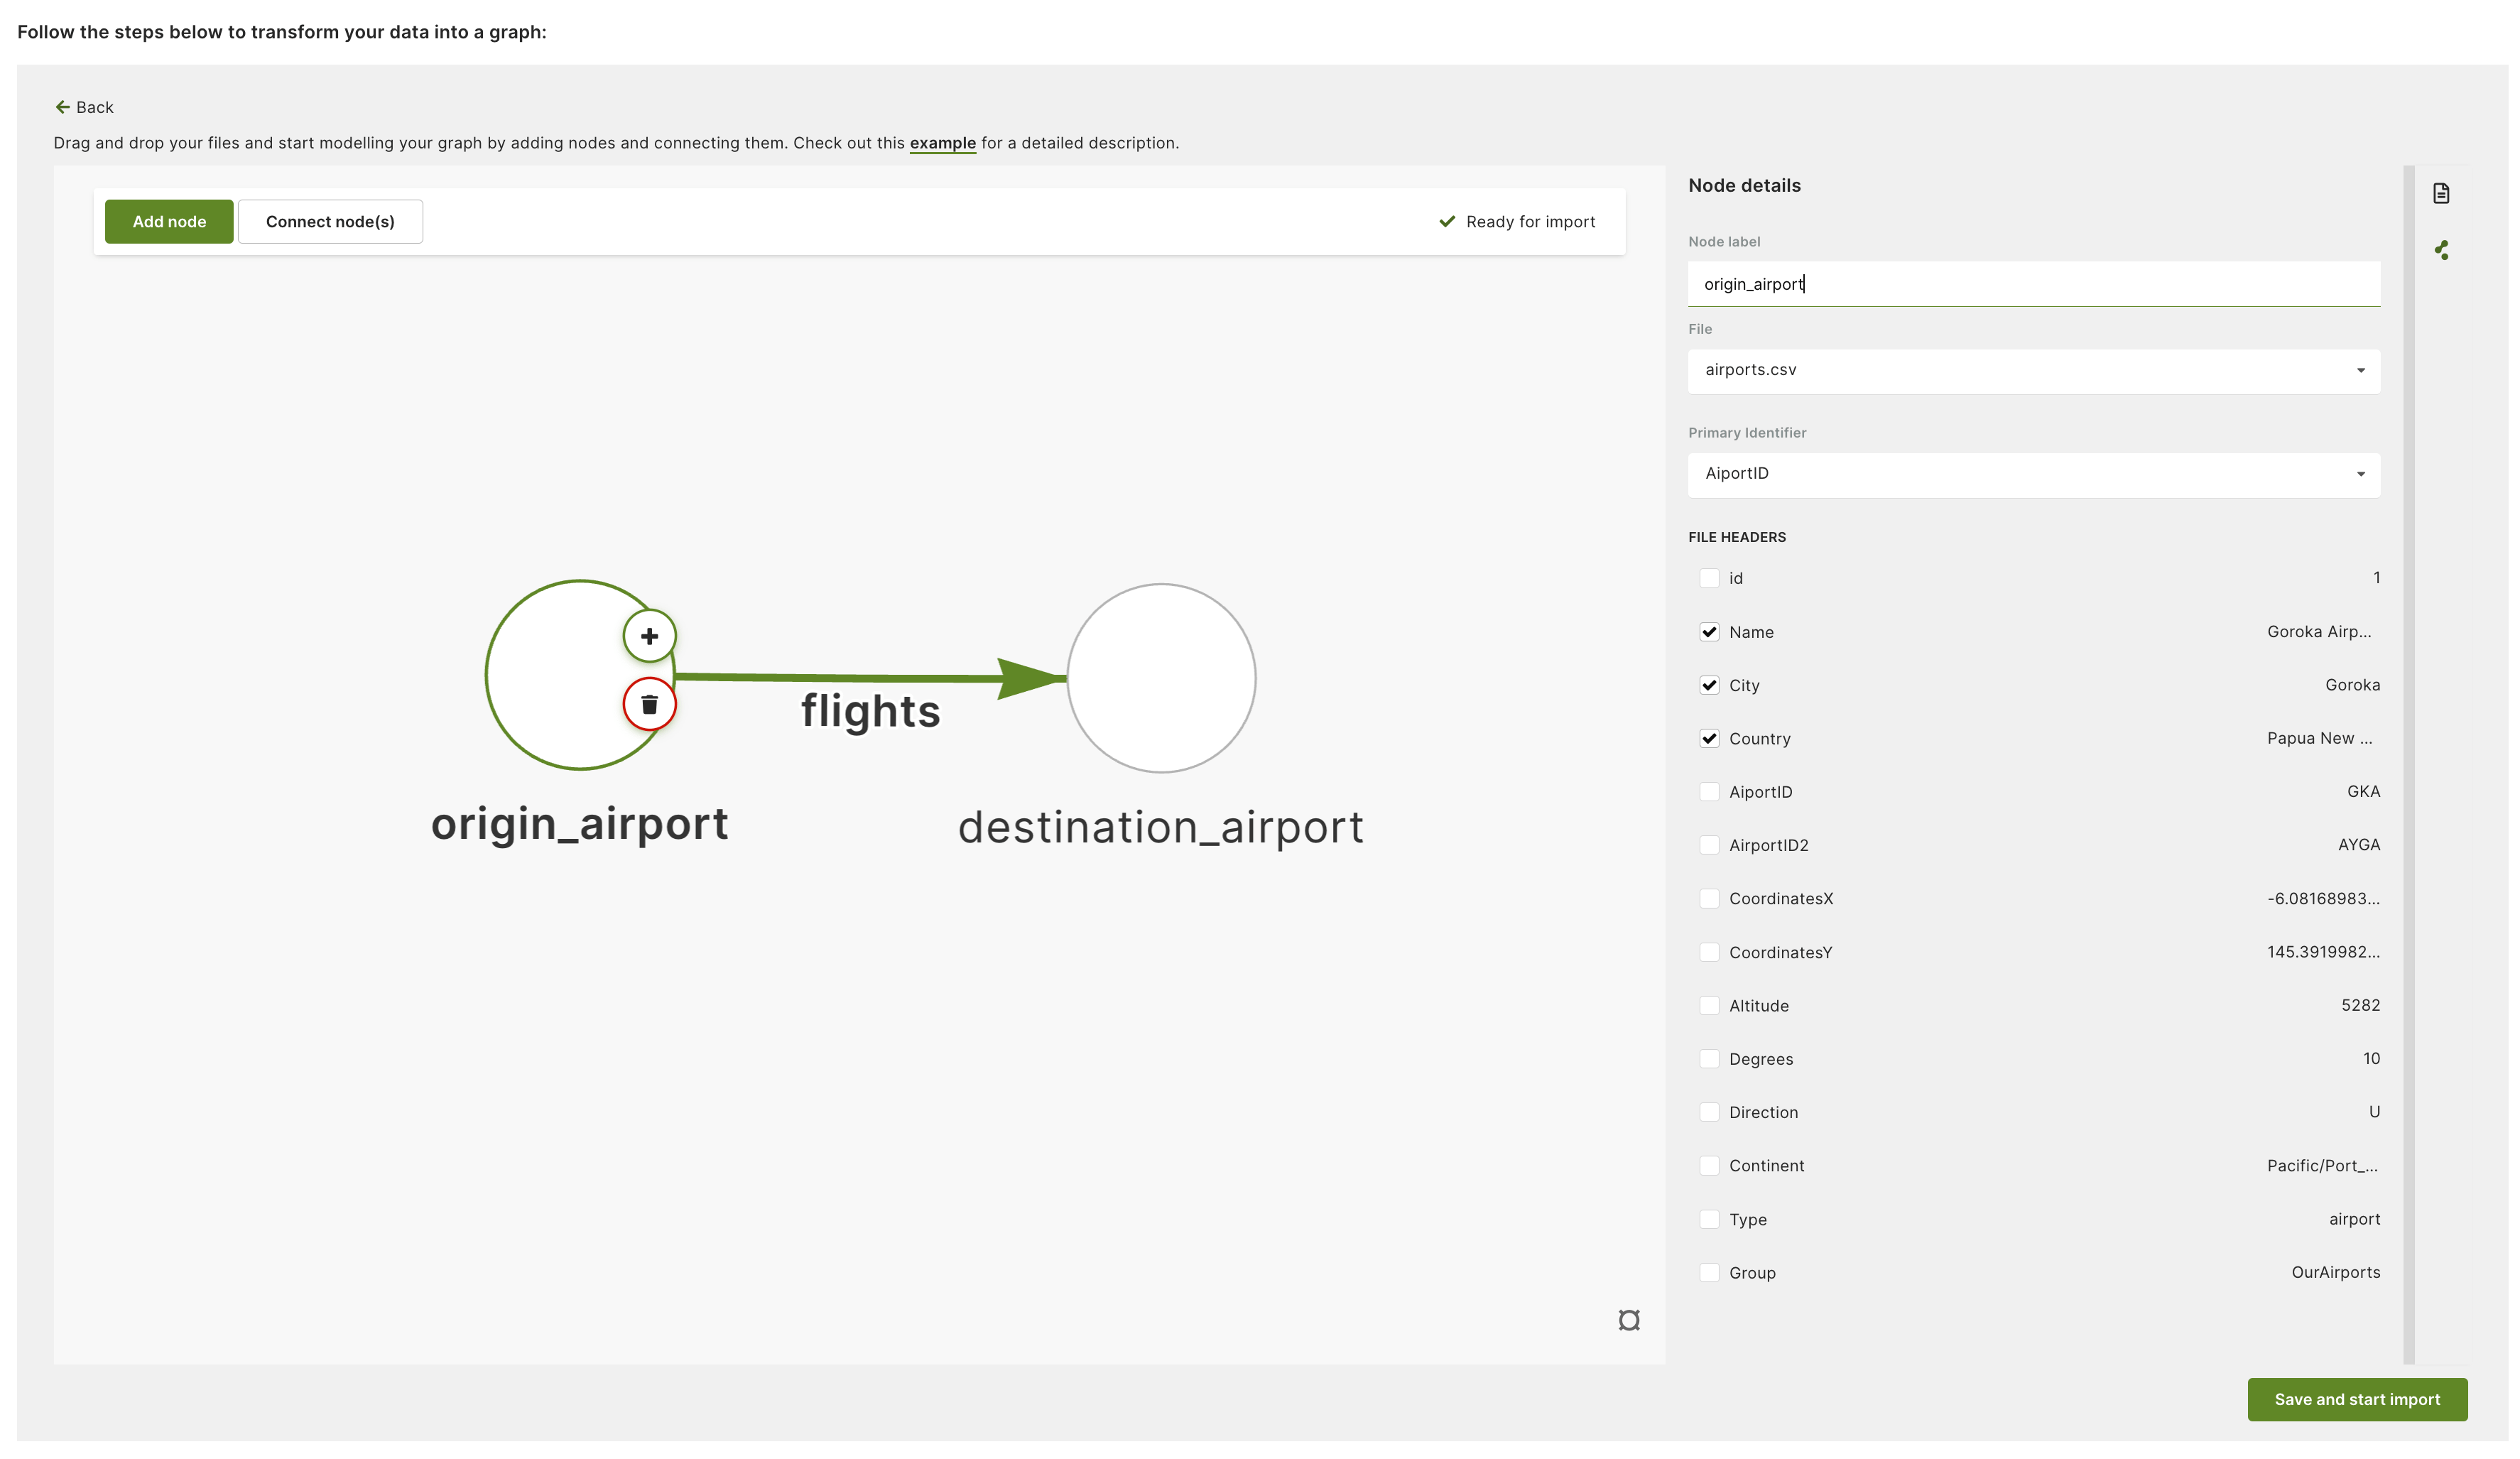
Task: Click the Pacific/Port_... sample value
Action: point(2322,1166)
